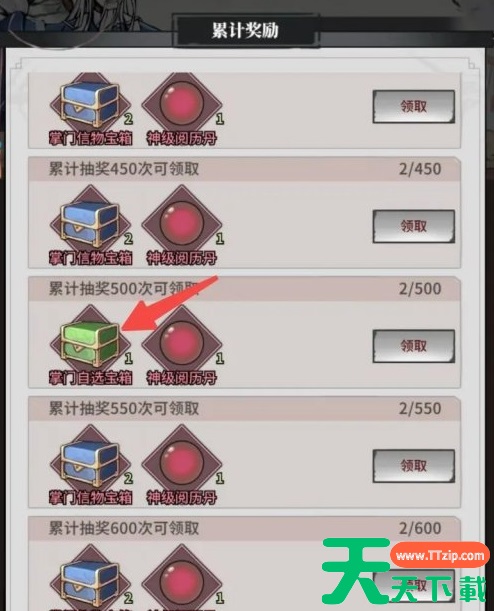
Task: Claim the 500-draw reward with 领取
Action: (x=414, y=346)
